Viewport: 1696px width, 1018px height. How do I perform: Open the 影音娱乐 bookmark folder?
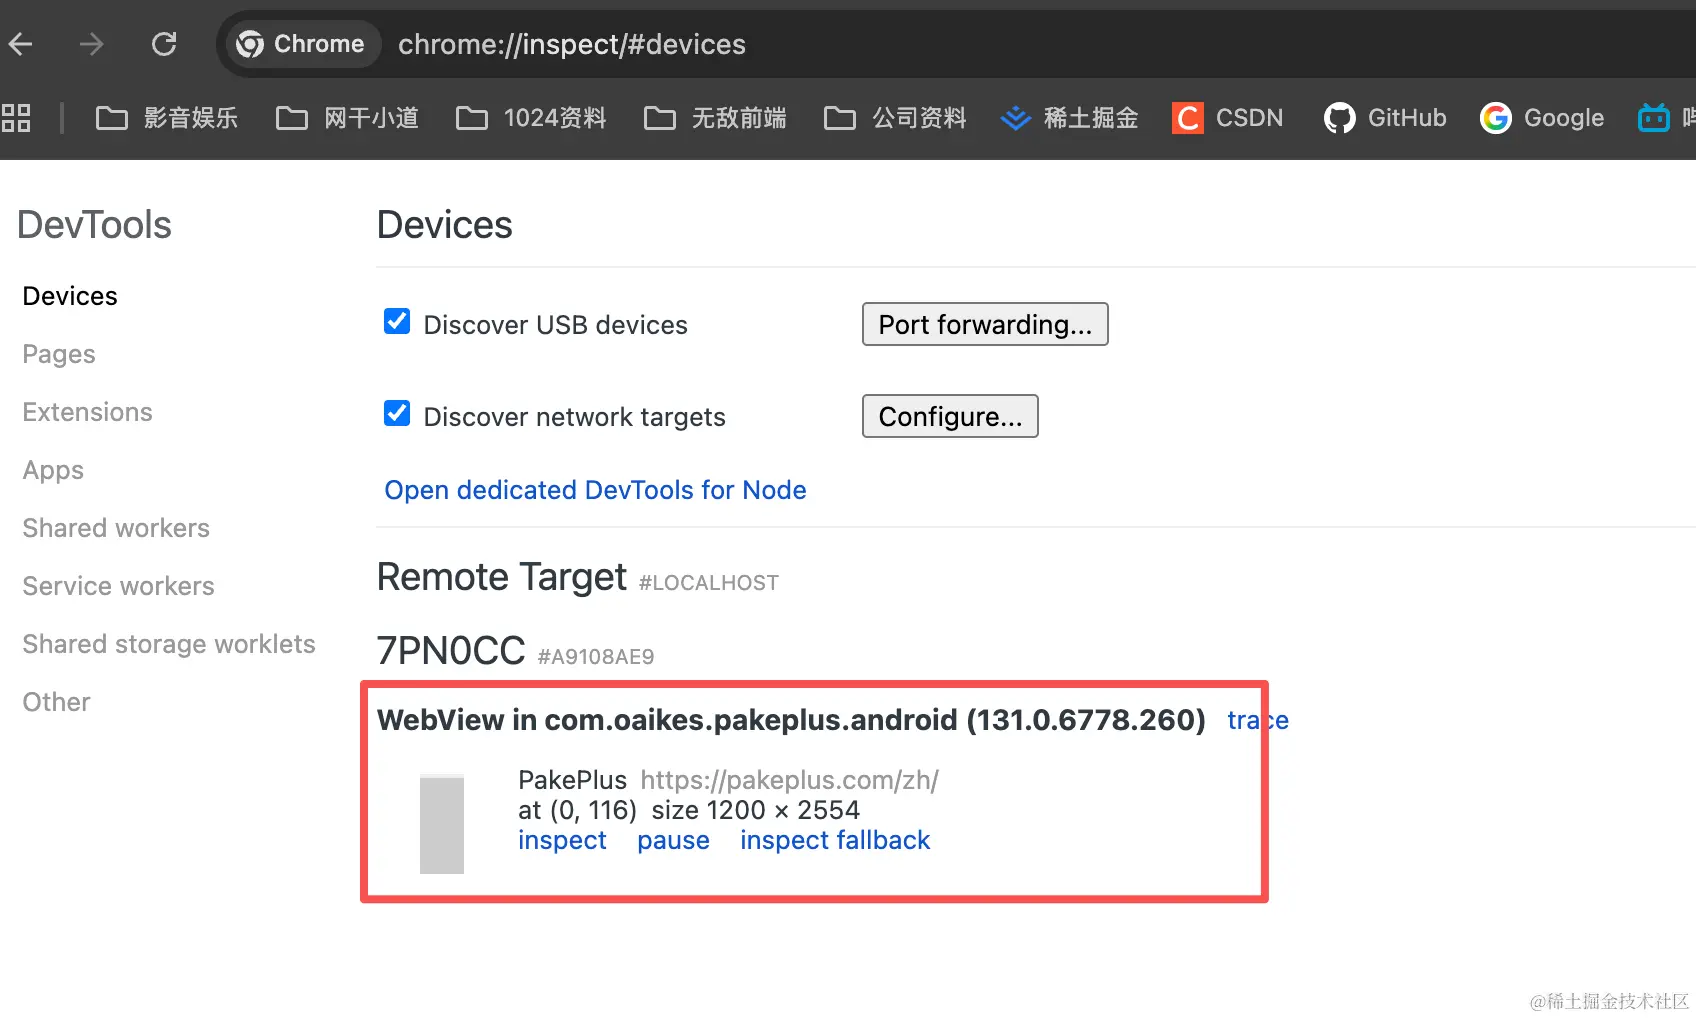click(167, 118)
